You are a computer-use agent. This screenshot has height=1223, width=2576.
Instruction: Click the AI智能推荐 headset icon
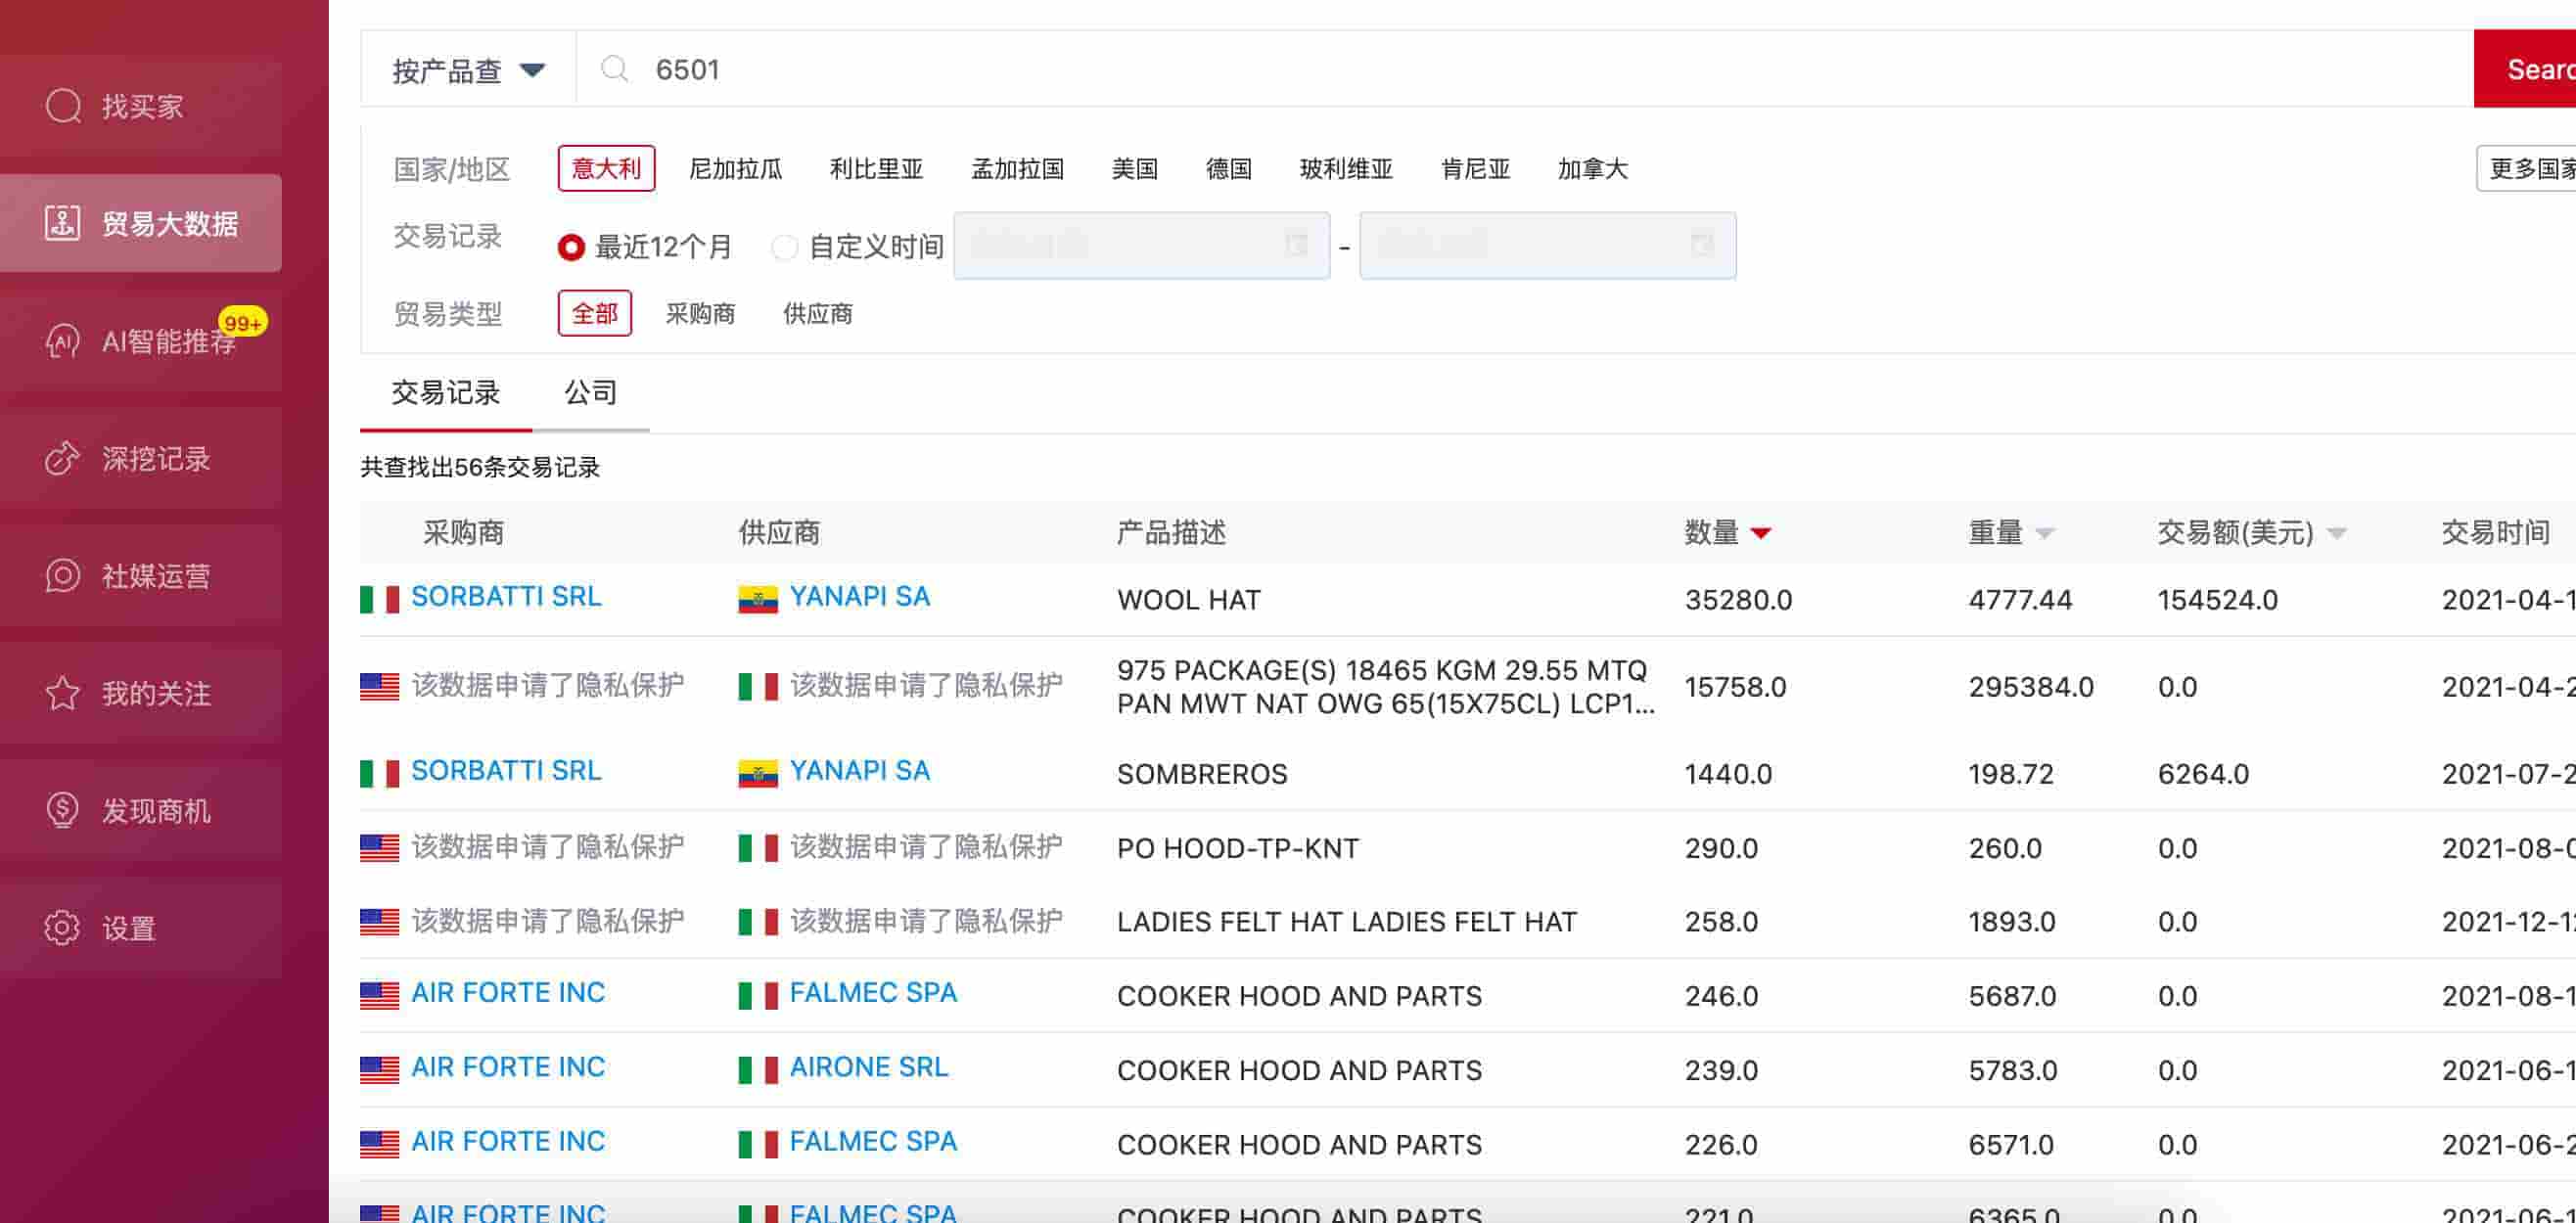click(62, 341)
